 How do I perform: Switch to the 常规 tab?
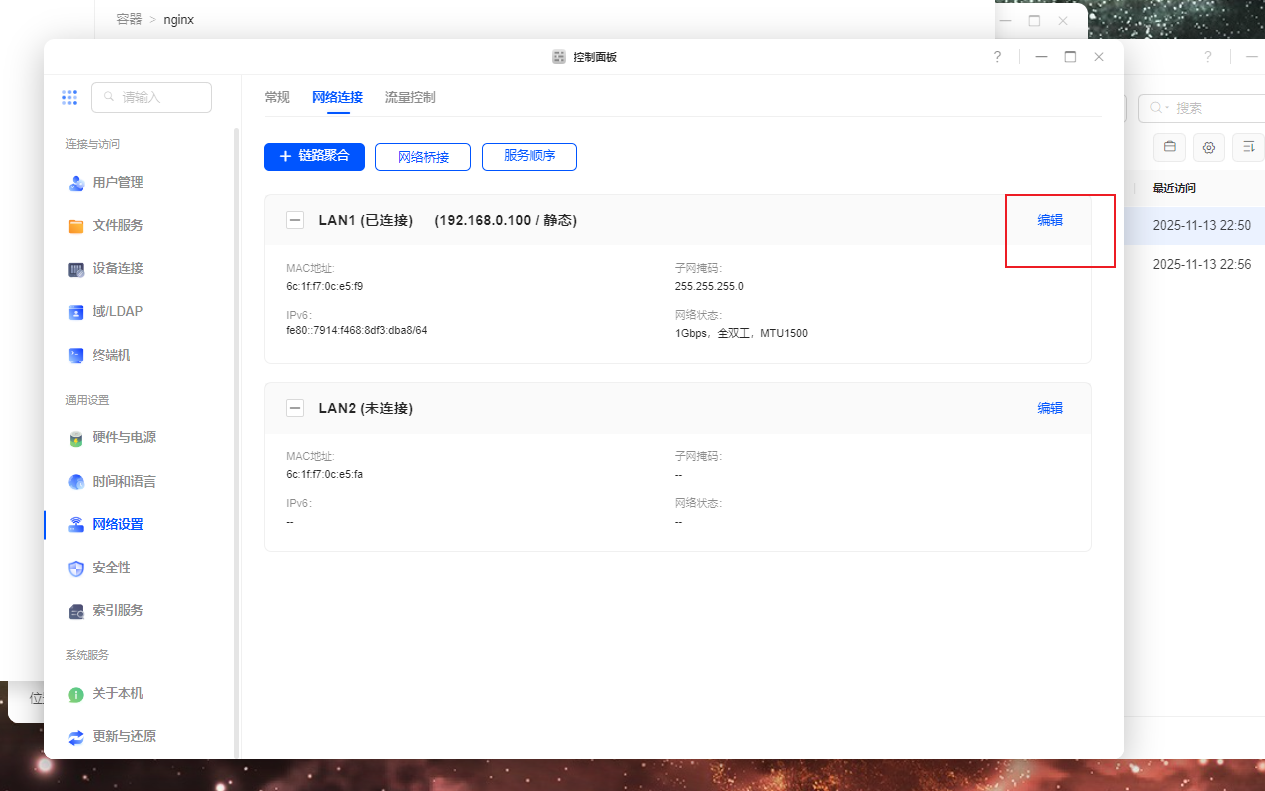pos(277,97)
